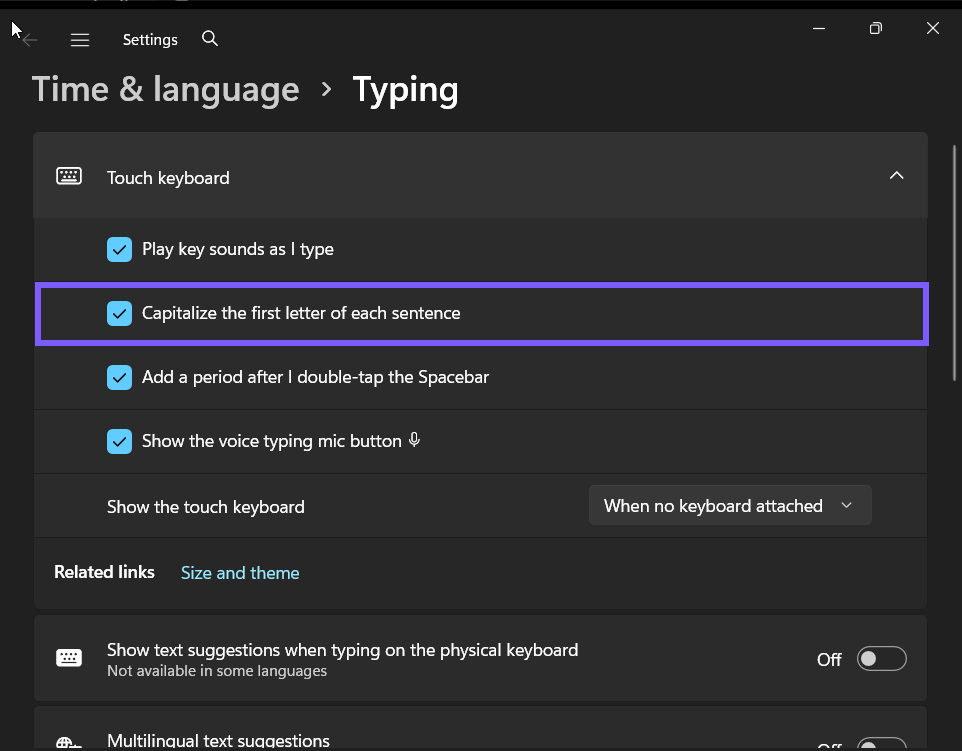The image size is (962, 751).
Task: Click the Touch keyboard icon
Action: click(69, 176)
